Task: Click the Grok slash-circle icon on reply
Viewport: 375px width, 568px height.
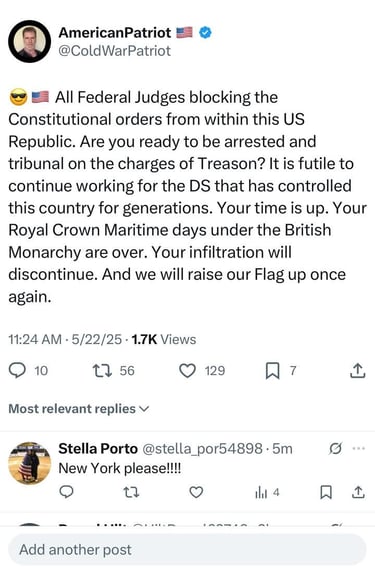Action: point(335,449)
